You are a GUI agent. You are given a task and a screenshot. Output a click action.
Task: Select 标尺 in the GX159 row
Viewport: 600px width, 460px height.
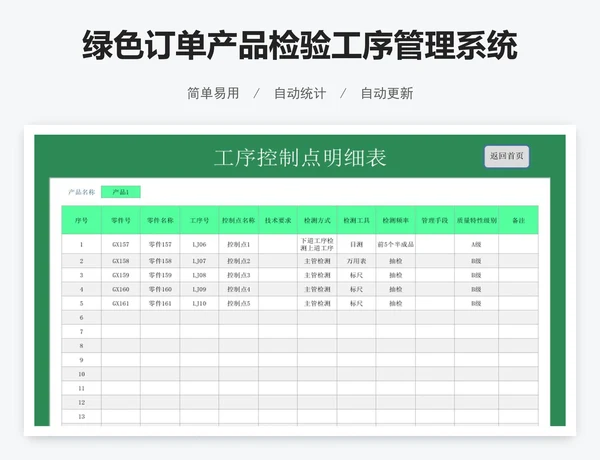click(356, 275)
